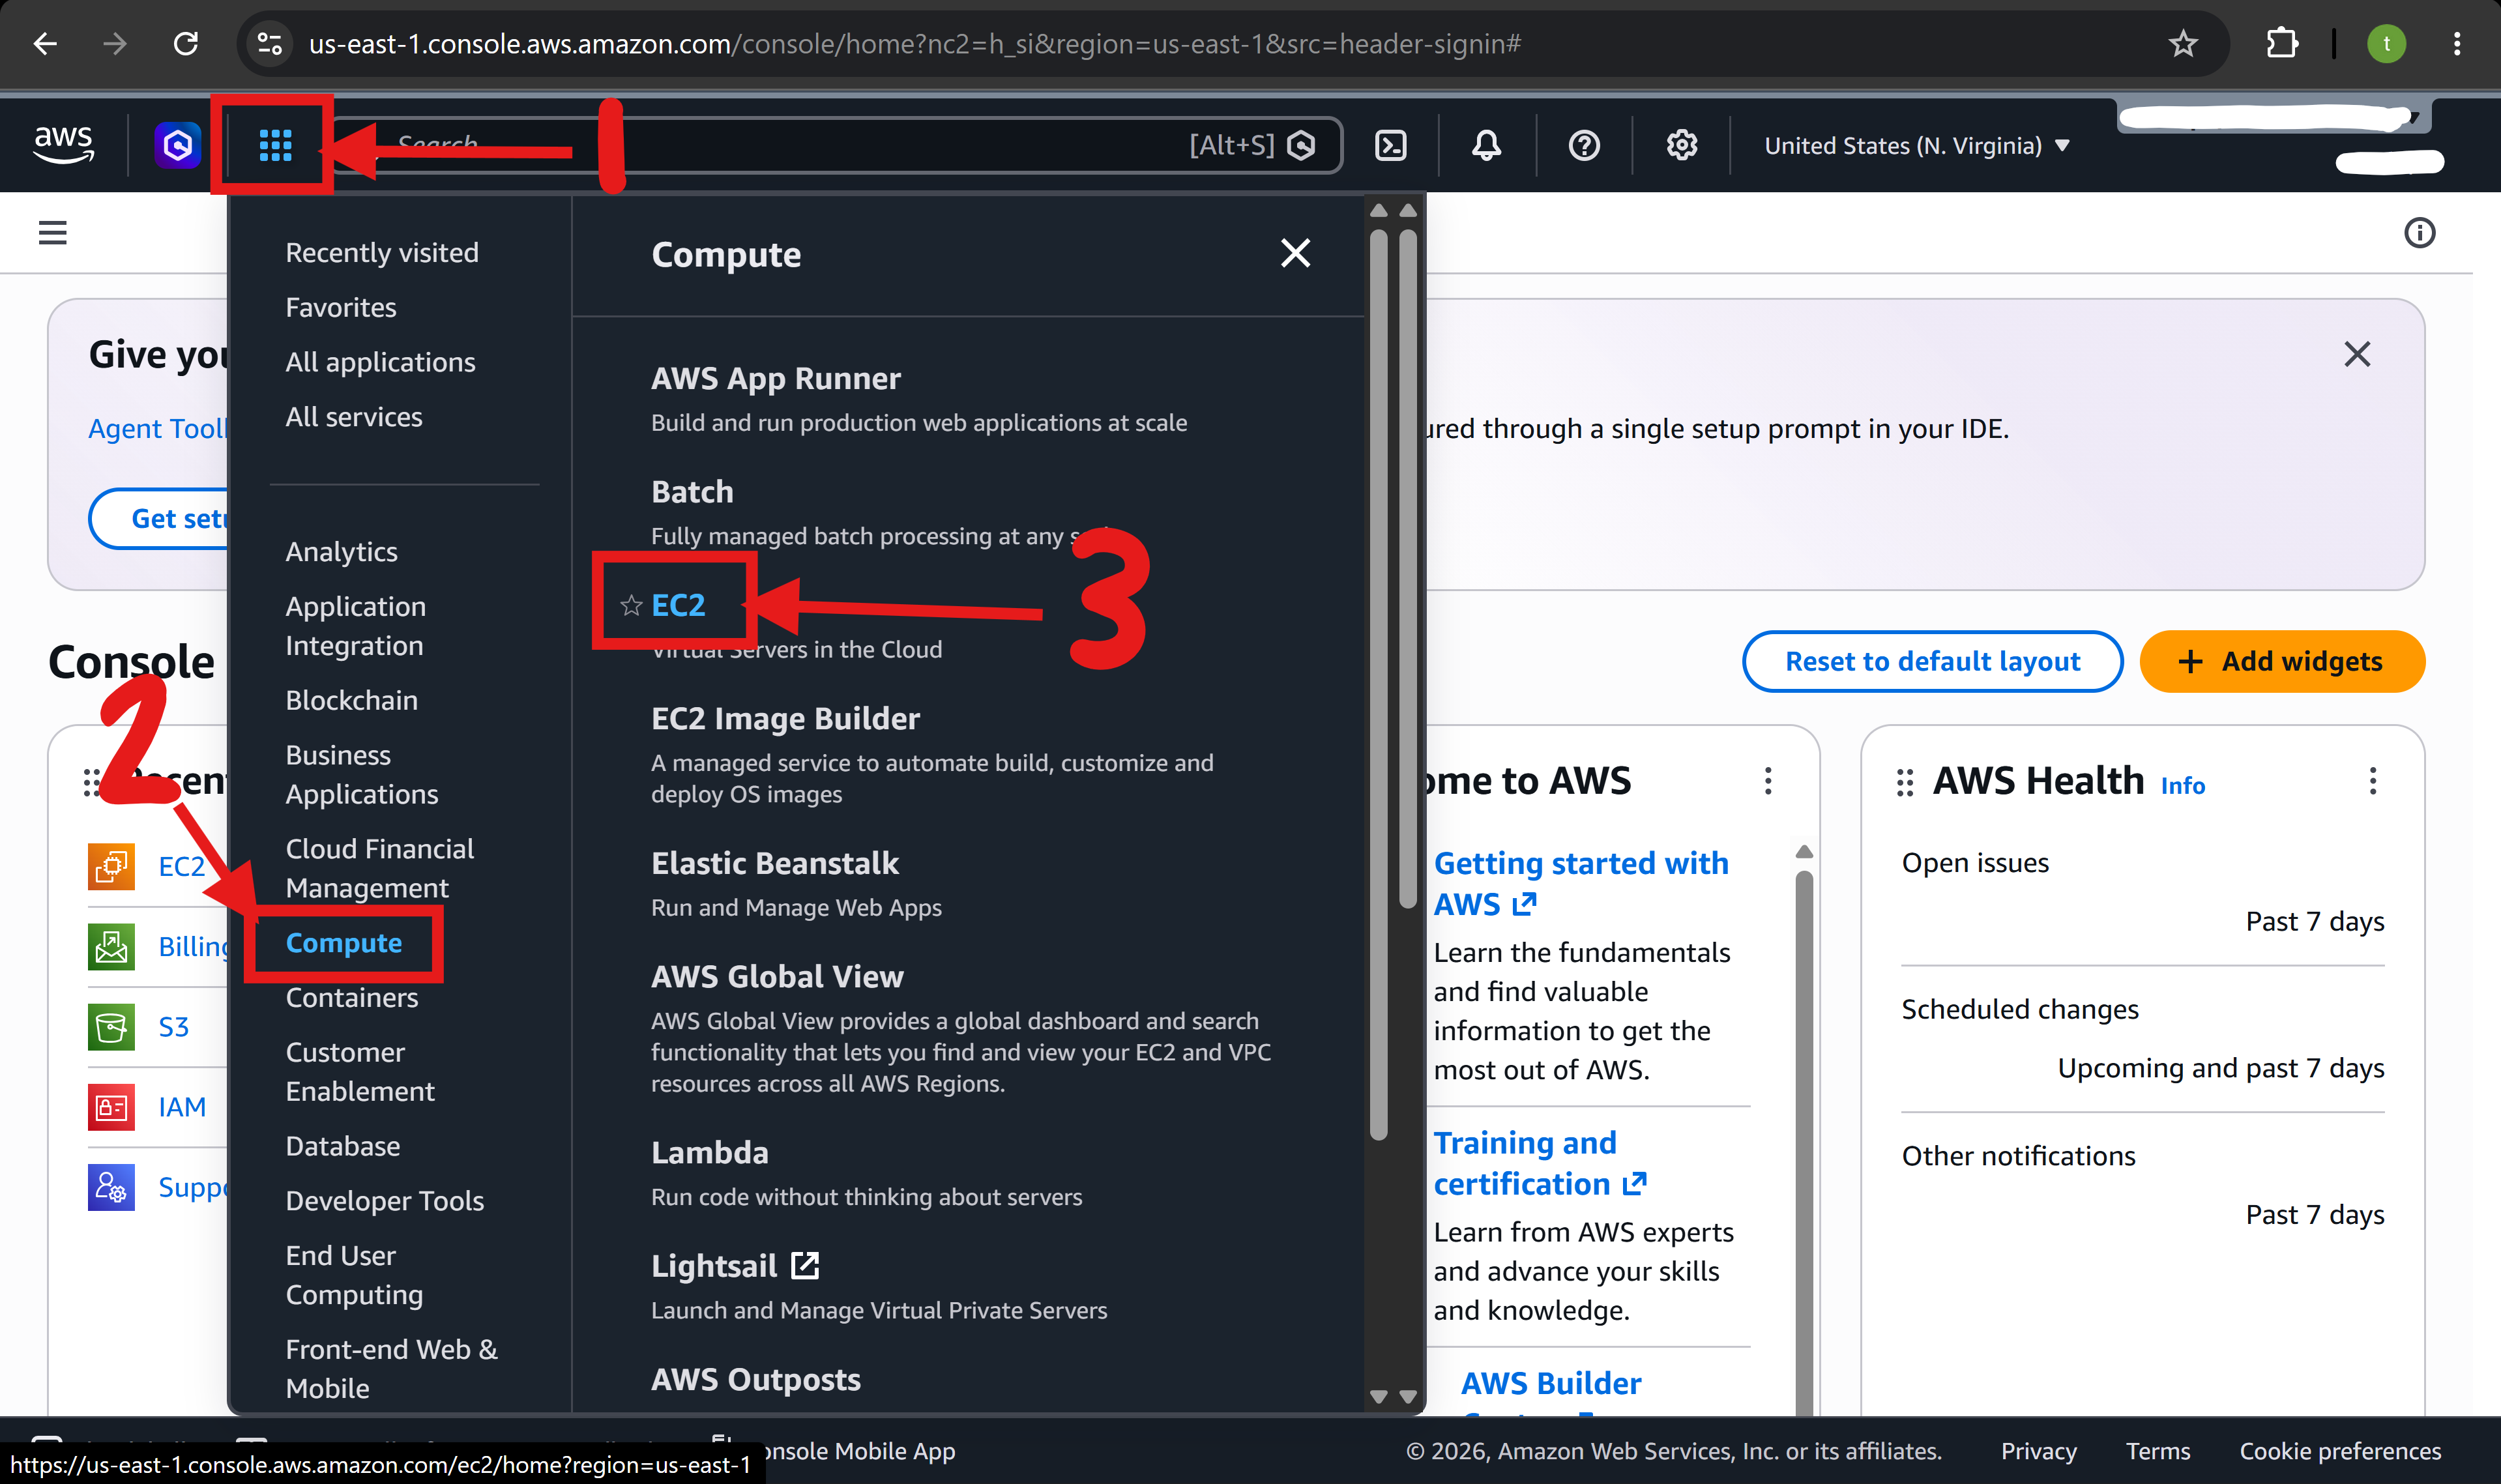The image size is (2501, 1484).
Task: Open the EC2 service link
Action: [678, 605]
